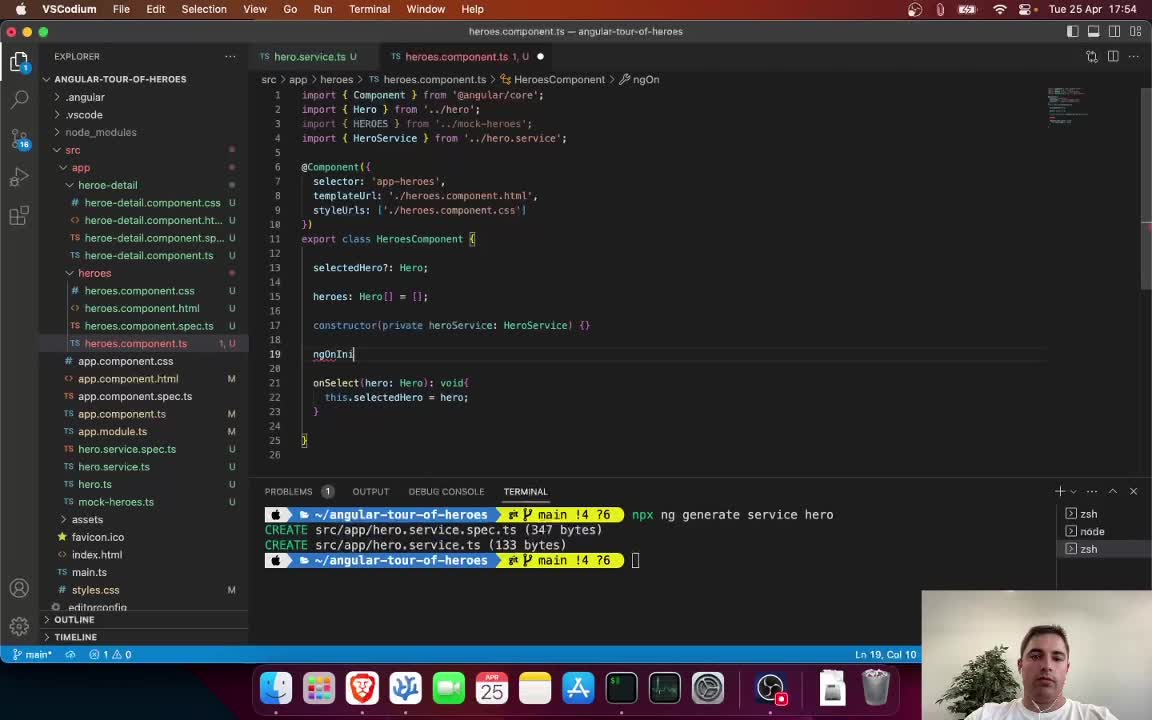Click the main branch indicator in the status bar
The image size is (1152, 720).
[33, 654]
